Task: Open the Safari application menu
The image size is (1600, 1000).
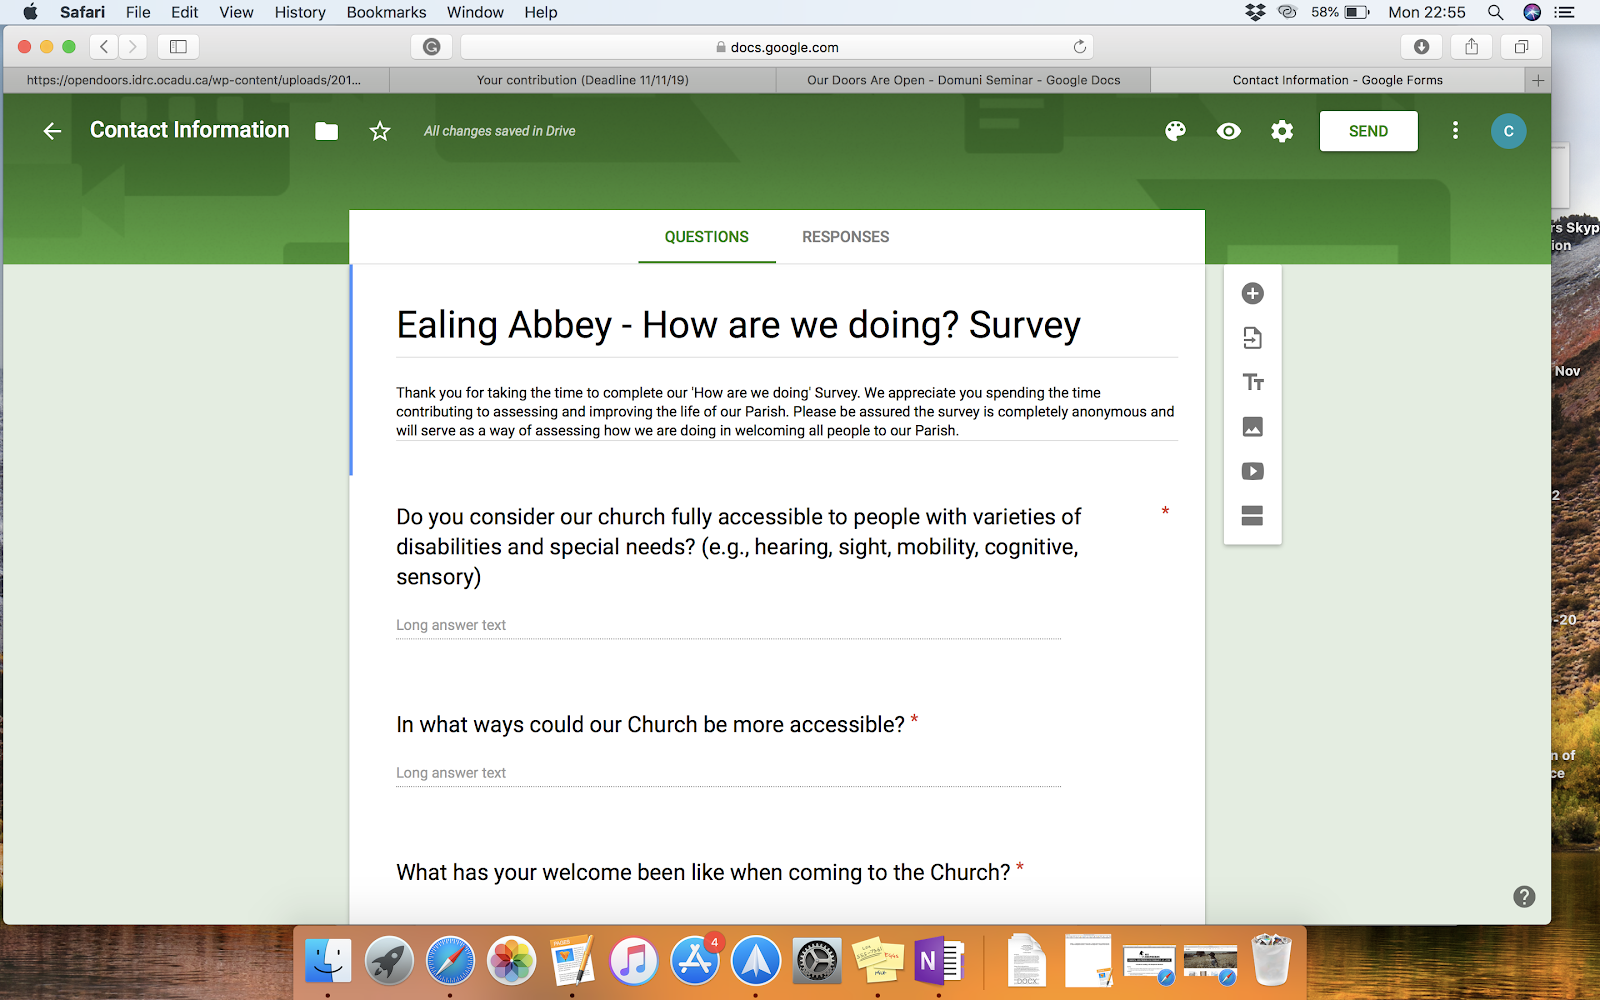Action: pos(82,12)
